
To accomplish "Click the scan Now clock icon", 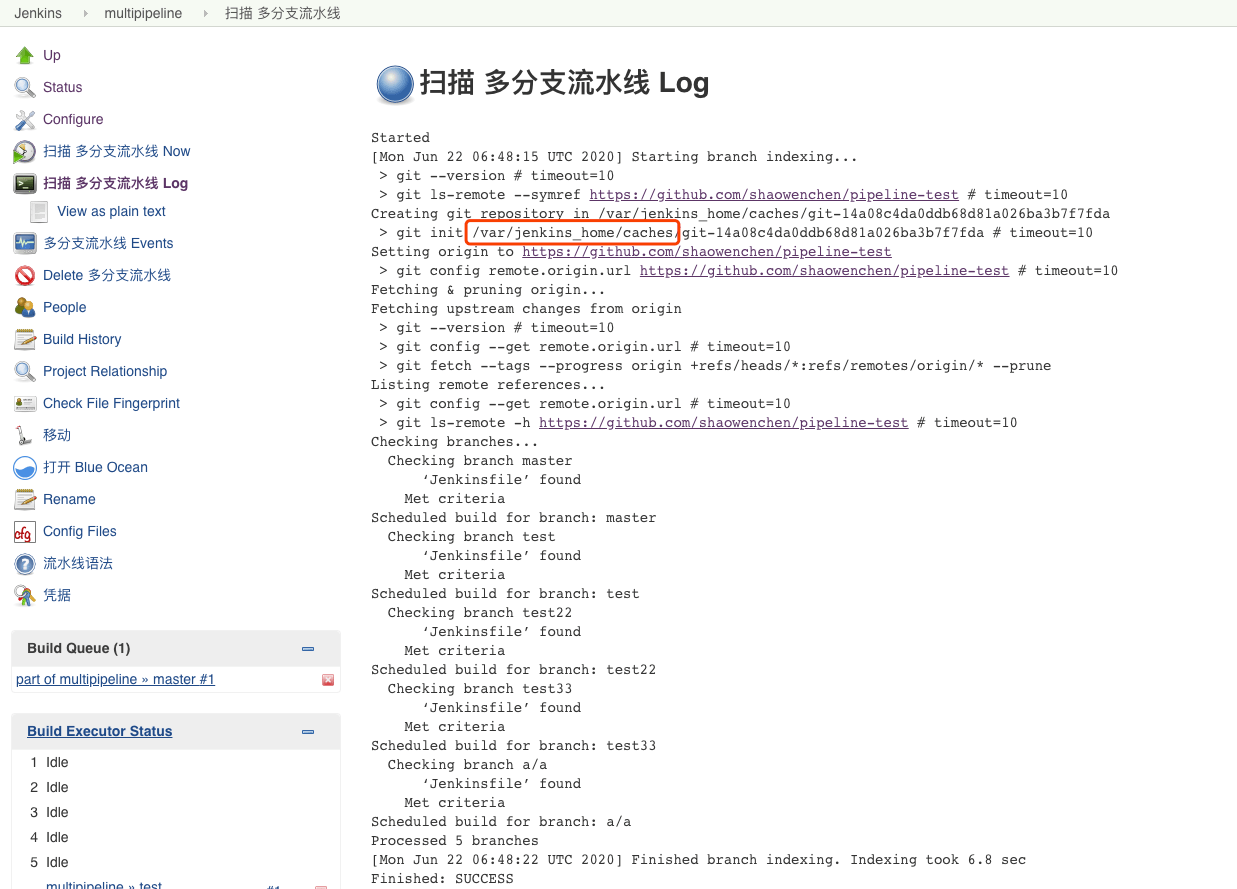I will pyautogui.click(x=25, y=151).
